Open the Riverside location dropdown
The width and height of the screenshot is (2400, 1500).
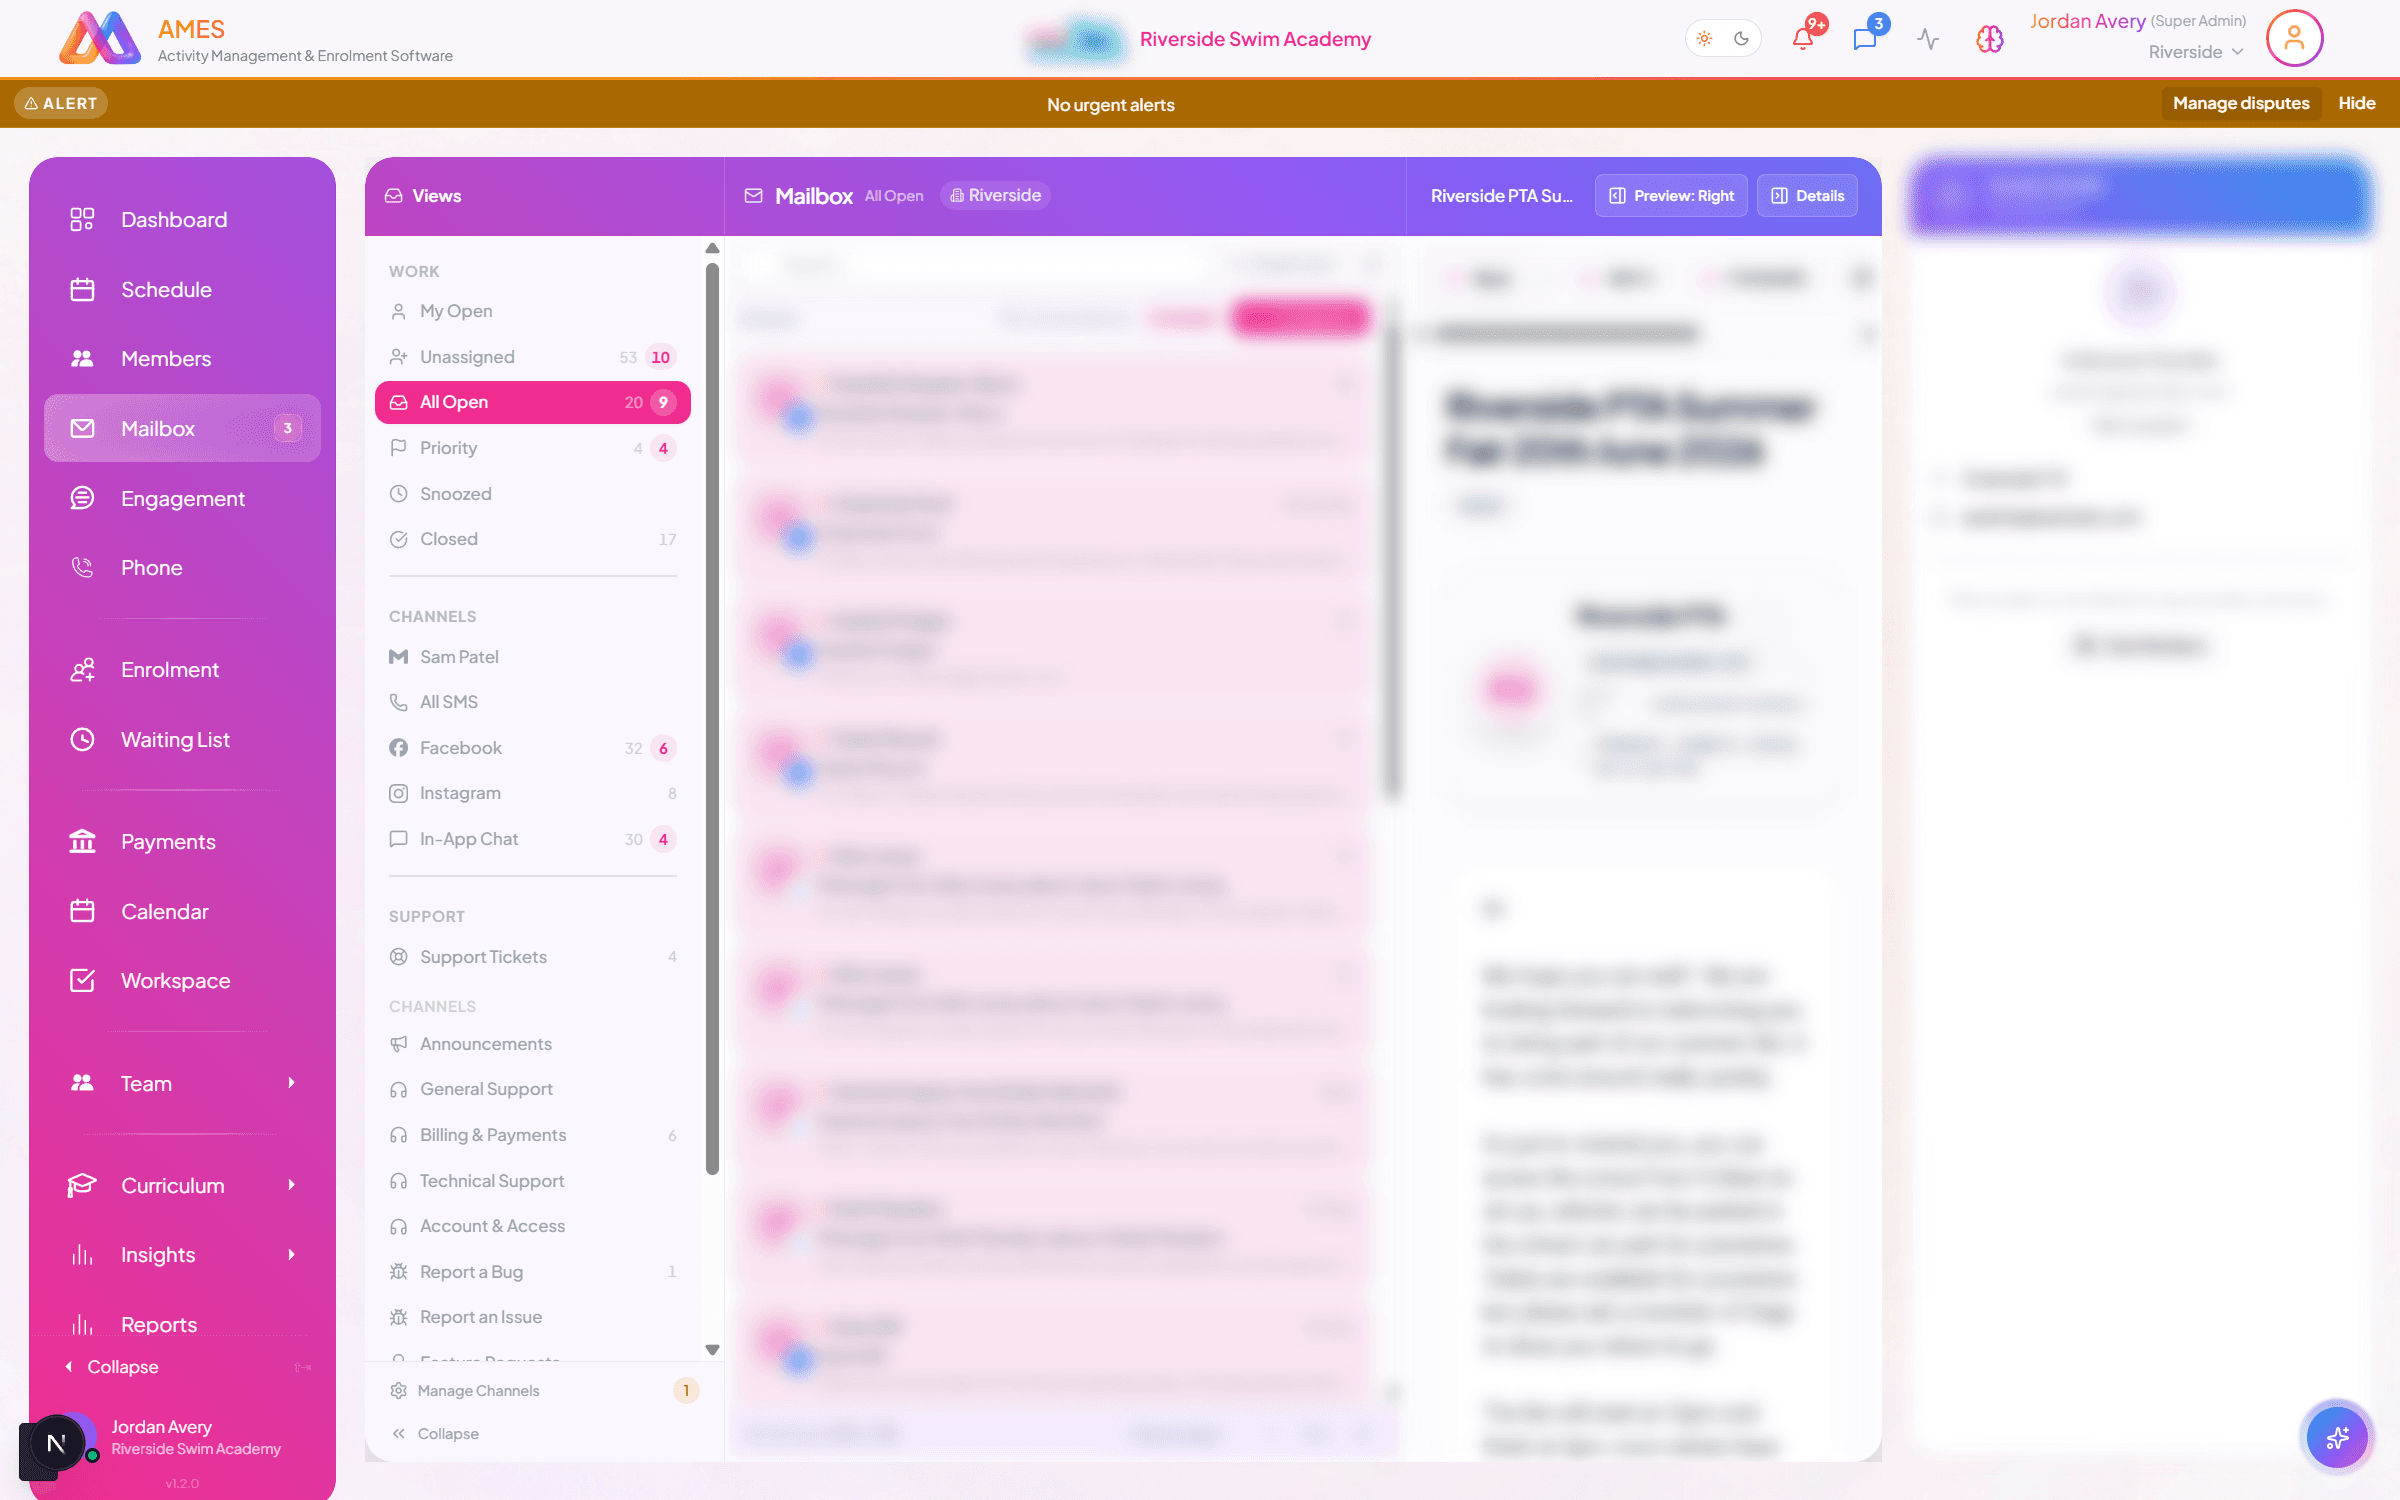tap(2195, 52)
